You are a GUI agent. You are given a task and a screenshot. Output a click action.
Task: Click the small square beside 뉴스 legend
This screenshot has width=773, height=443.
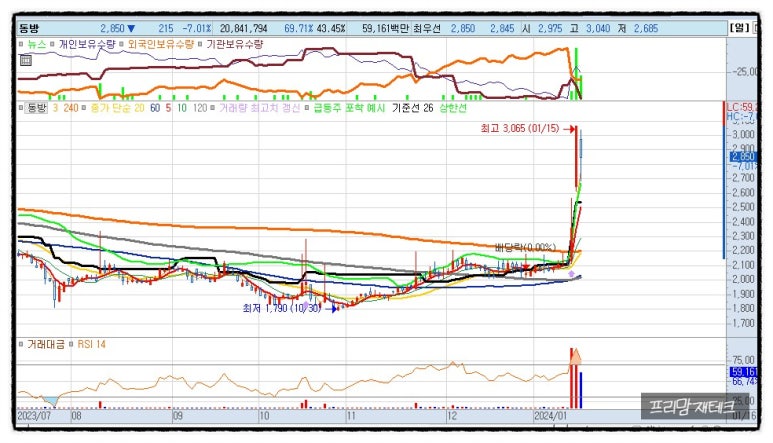pyautogui.click(x=21, y=44)
